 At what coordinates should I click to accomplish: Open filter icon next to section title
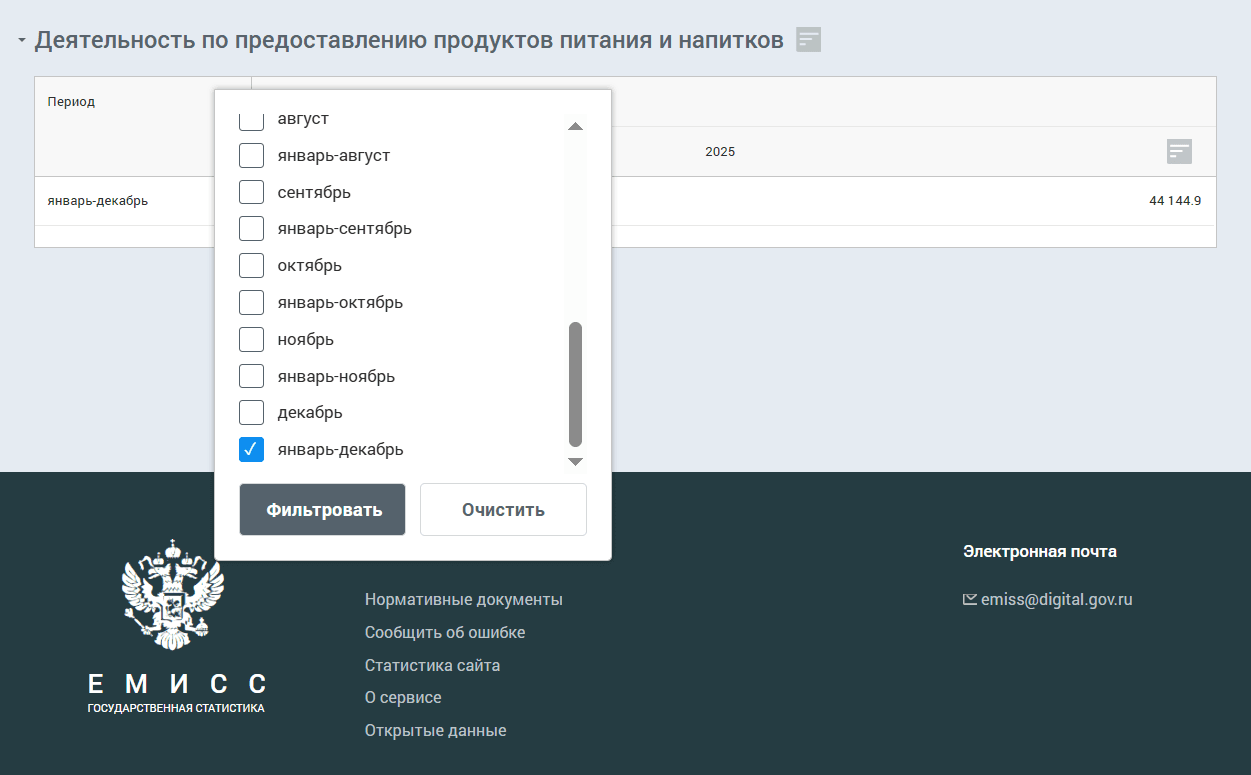pos(808,40)
